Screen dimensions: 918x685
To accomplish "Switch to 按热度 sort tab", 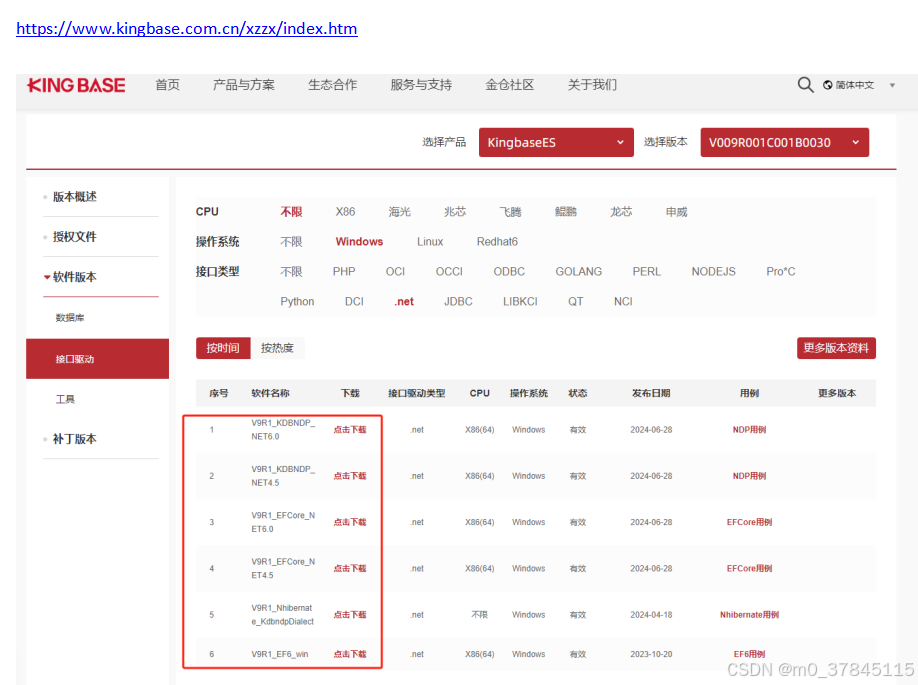I will tap(277, 348).
